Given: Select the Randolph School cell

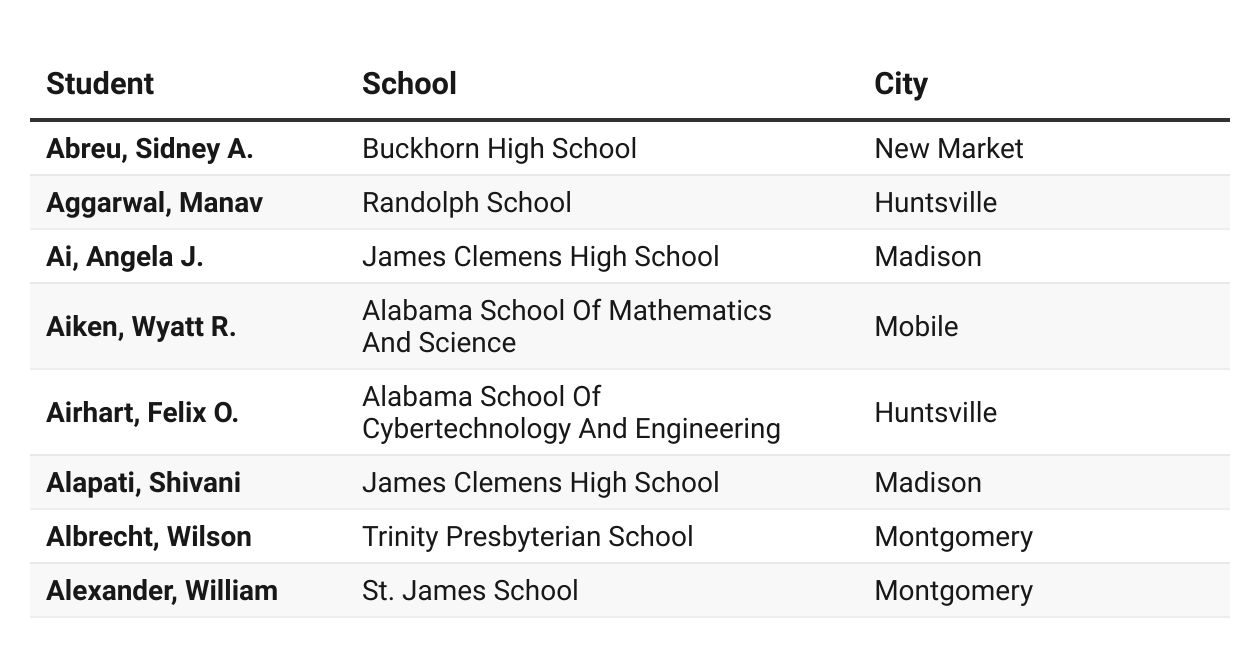Looking at the screenshot, I should [x=467, y=203].
